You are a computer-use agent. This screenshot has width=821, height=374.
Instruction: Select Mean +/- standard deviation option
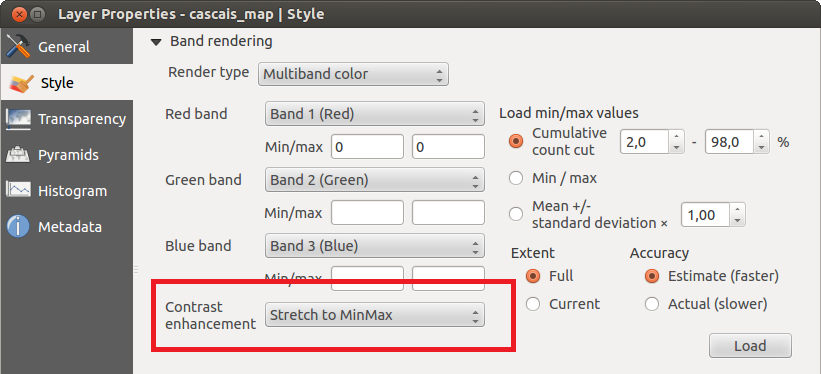coord(516,214)
